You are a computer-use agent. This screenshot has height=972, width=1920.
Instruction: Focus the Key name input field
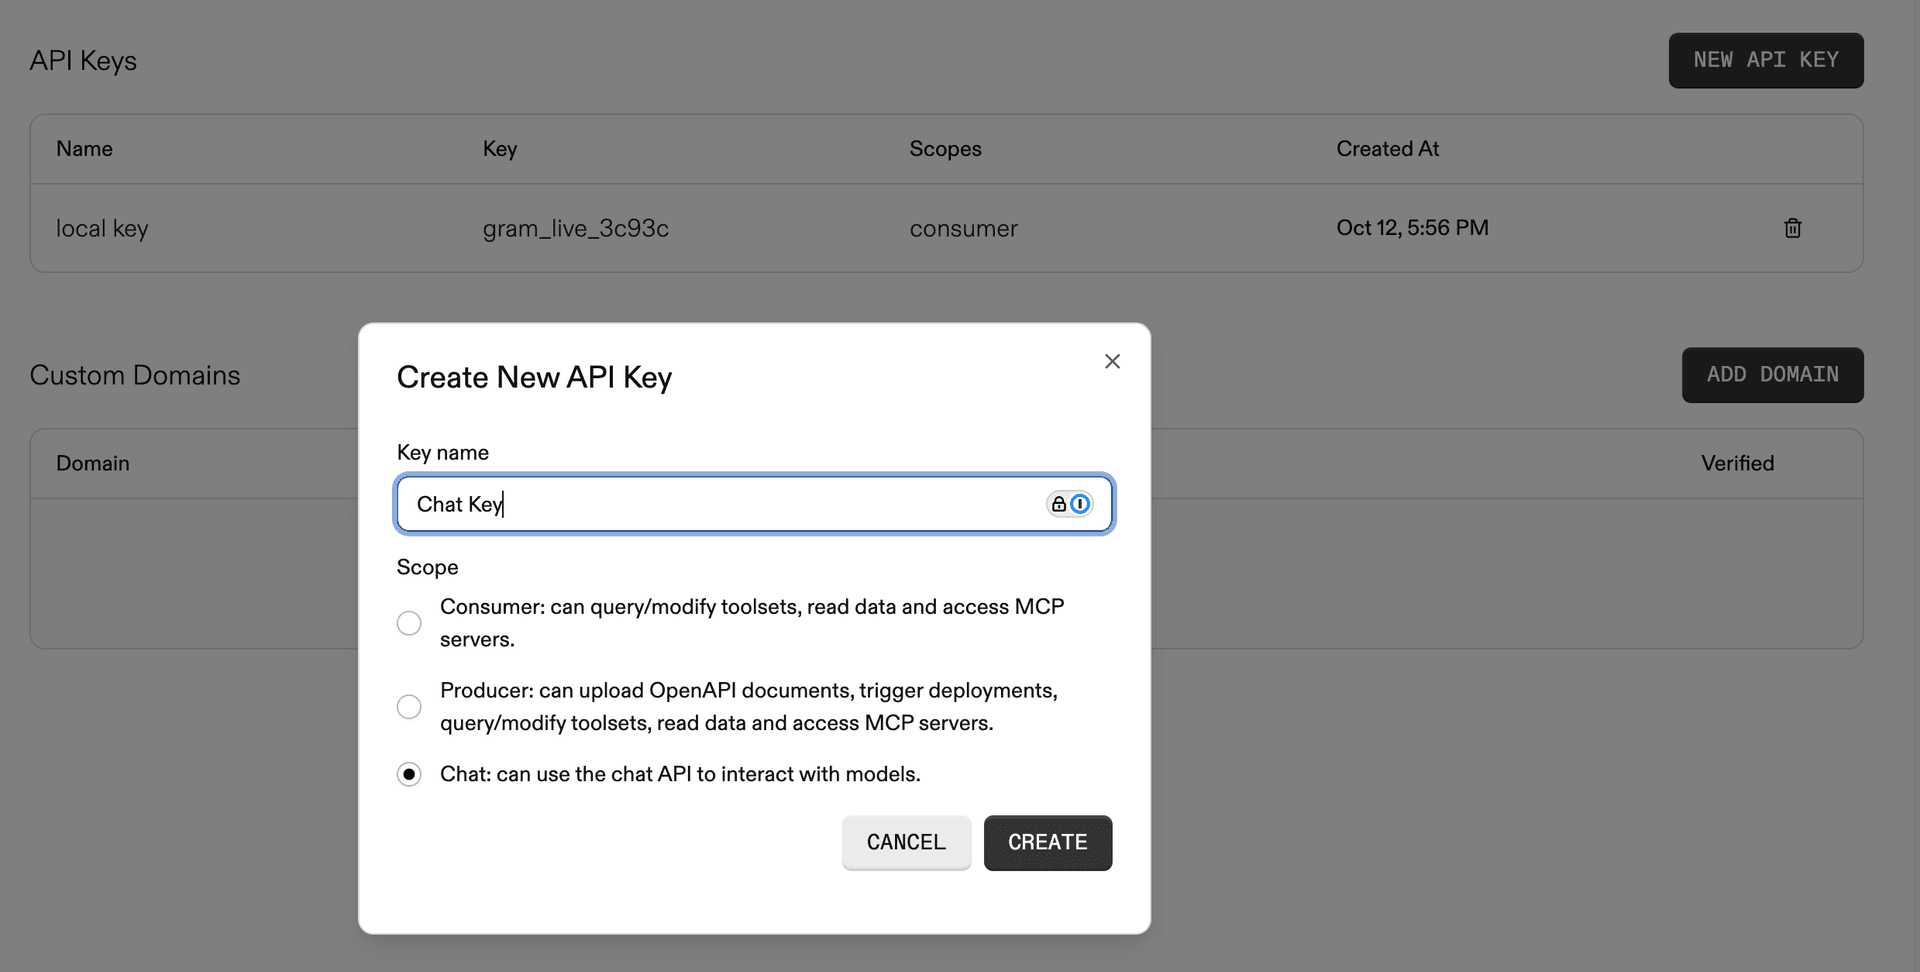[x=700, y=504]
